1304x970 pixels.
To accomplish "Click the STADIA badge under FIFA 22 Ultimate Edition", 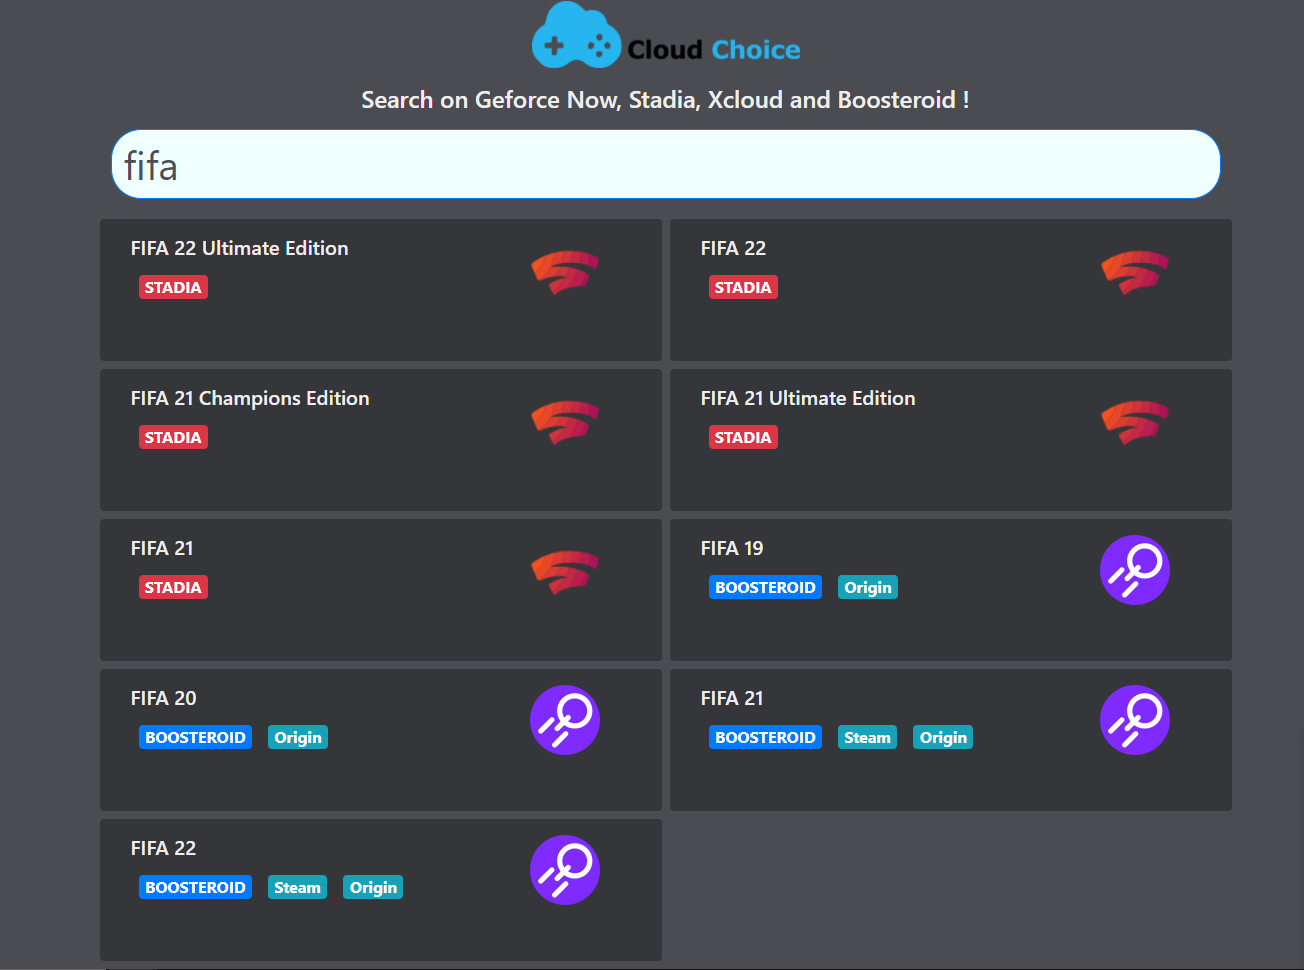I will coord(173,288).
